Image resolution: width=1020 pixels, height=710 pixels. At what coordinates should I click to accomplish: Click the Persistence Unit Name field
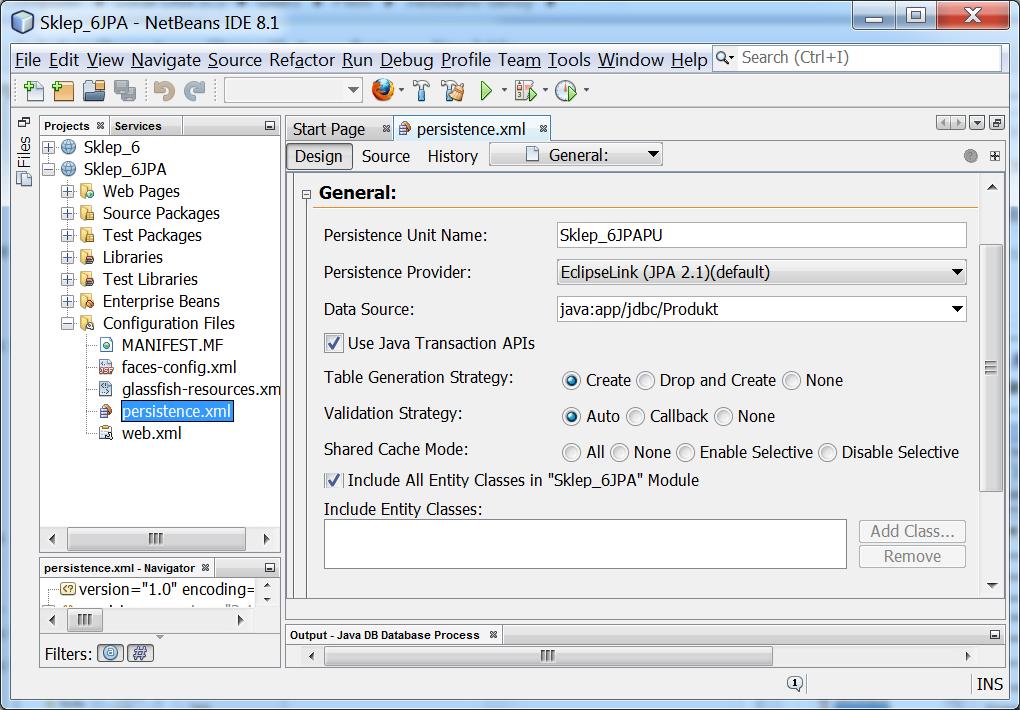(x=762, y=235)
